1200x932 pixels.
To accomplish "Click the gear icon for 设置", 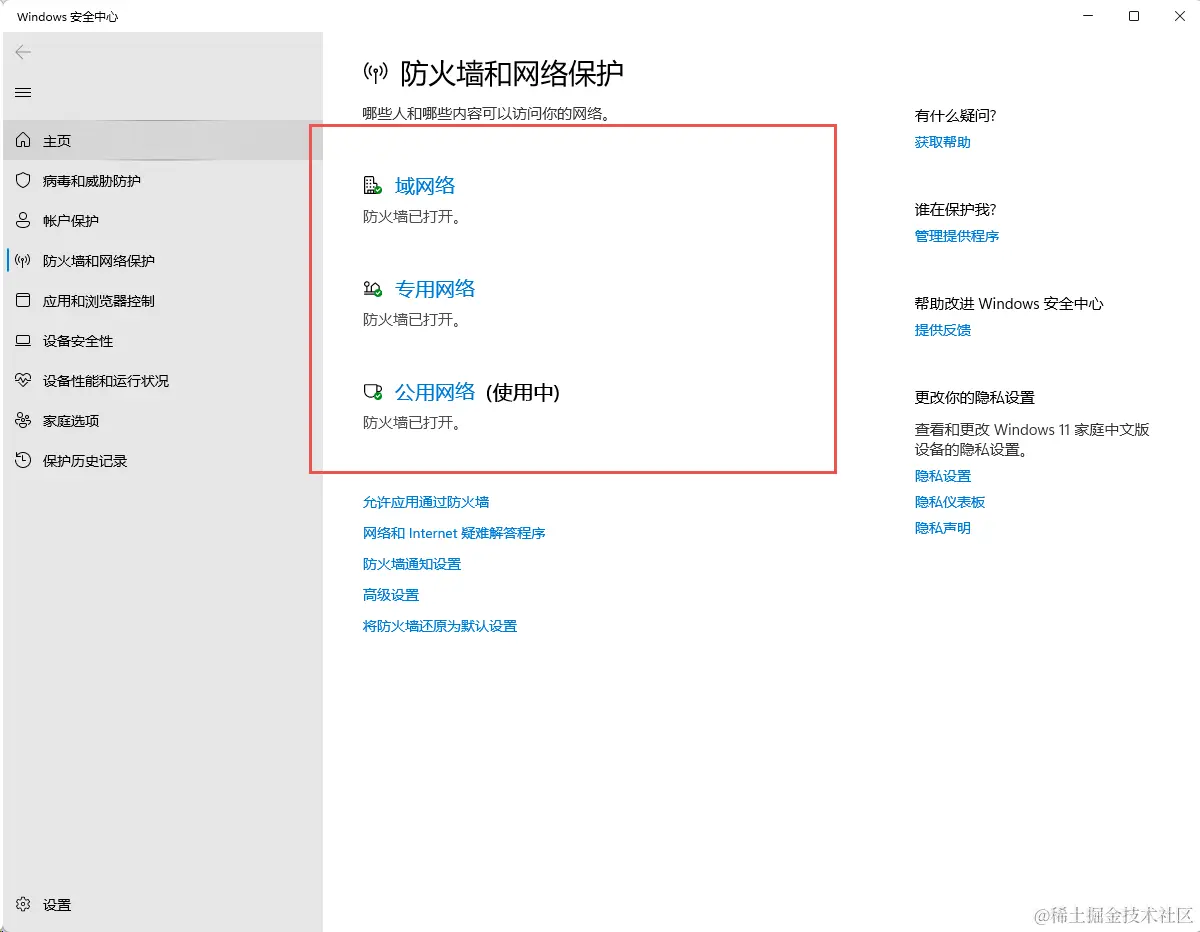I will click(x=23, y=905).
